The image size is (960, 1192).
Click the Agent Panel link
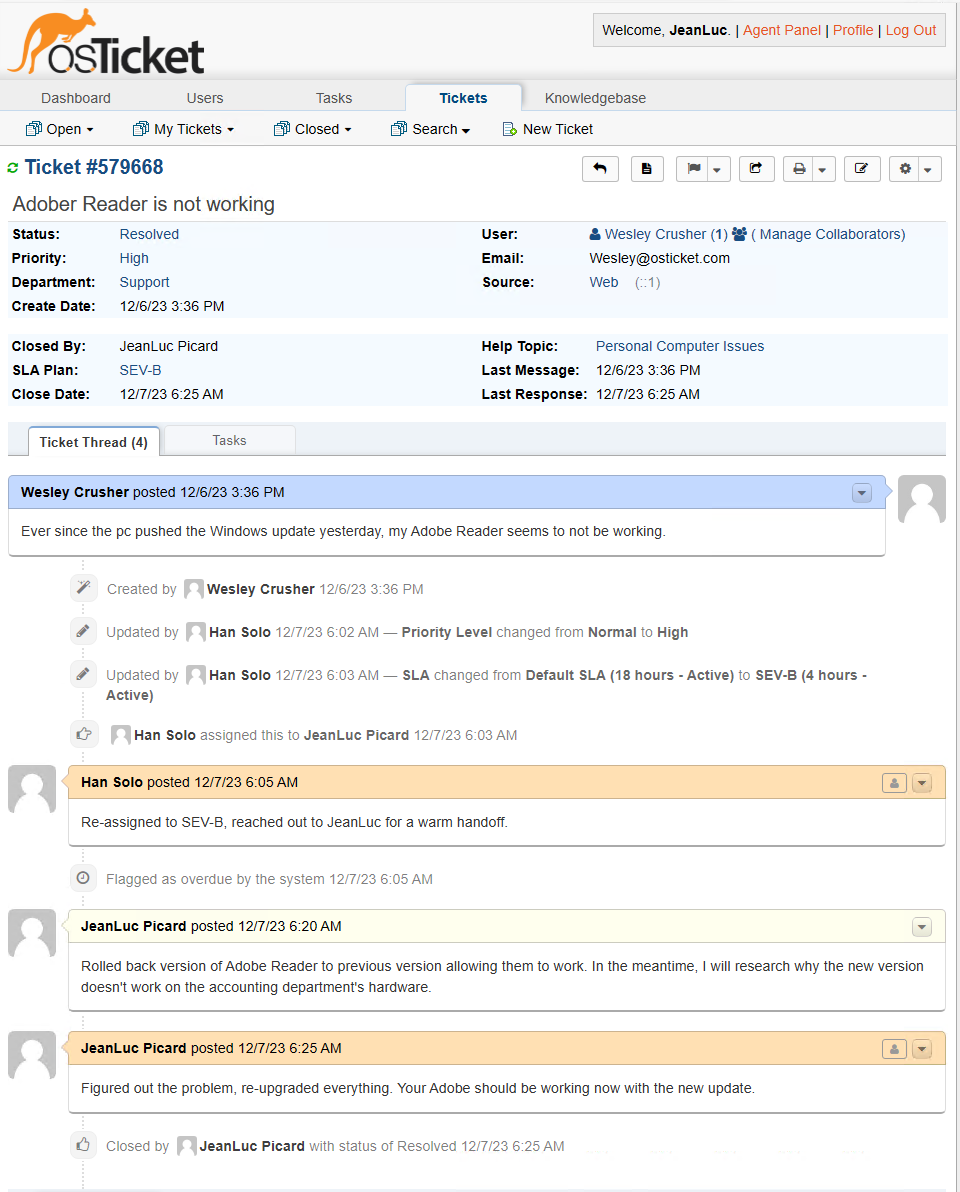(782, 30)
